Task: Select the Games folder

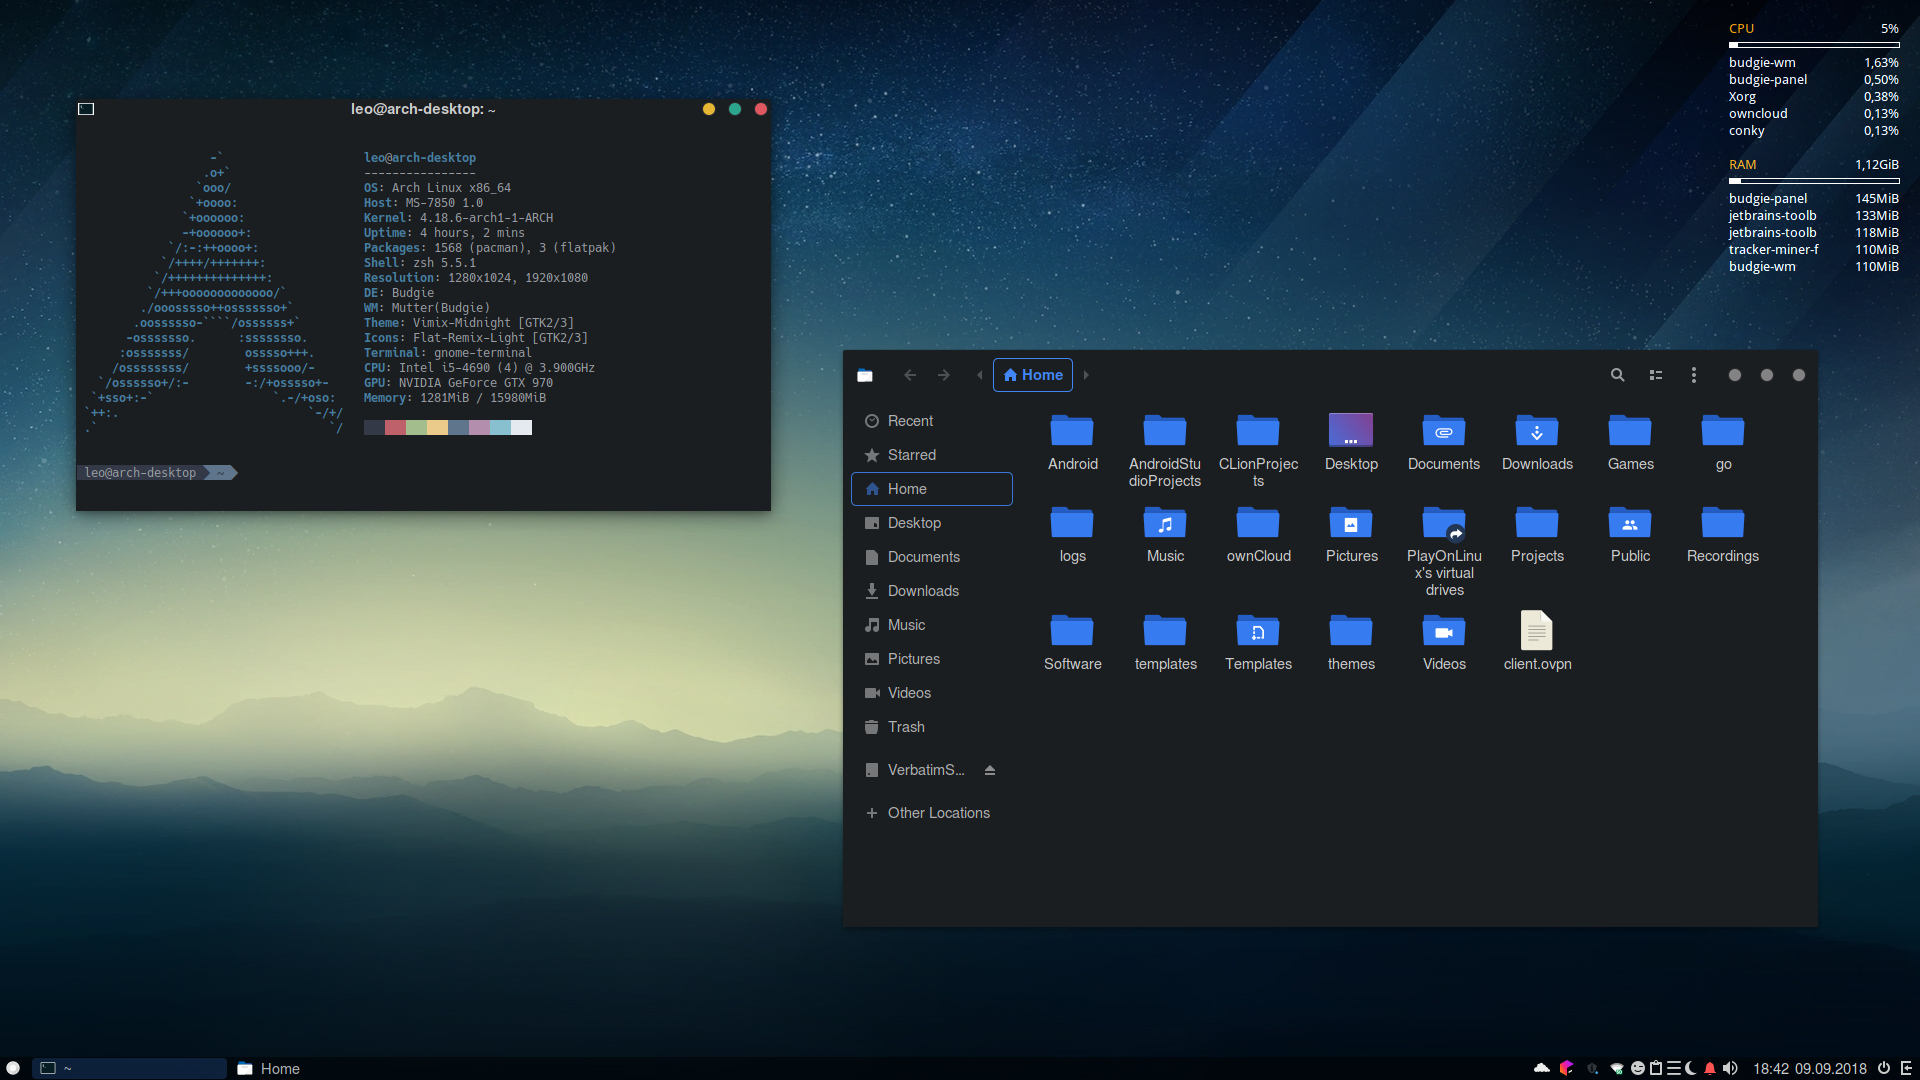Action: 1630,442
